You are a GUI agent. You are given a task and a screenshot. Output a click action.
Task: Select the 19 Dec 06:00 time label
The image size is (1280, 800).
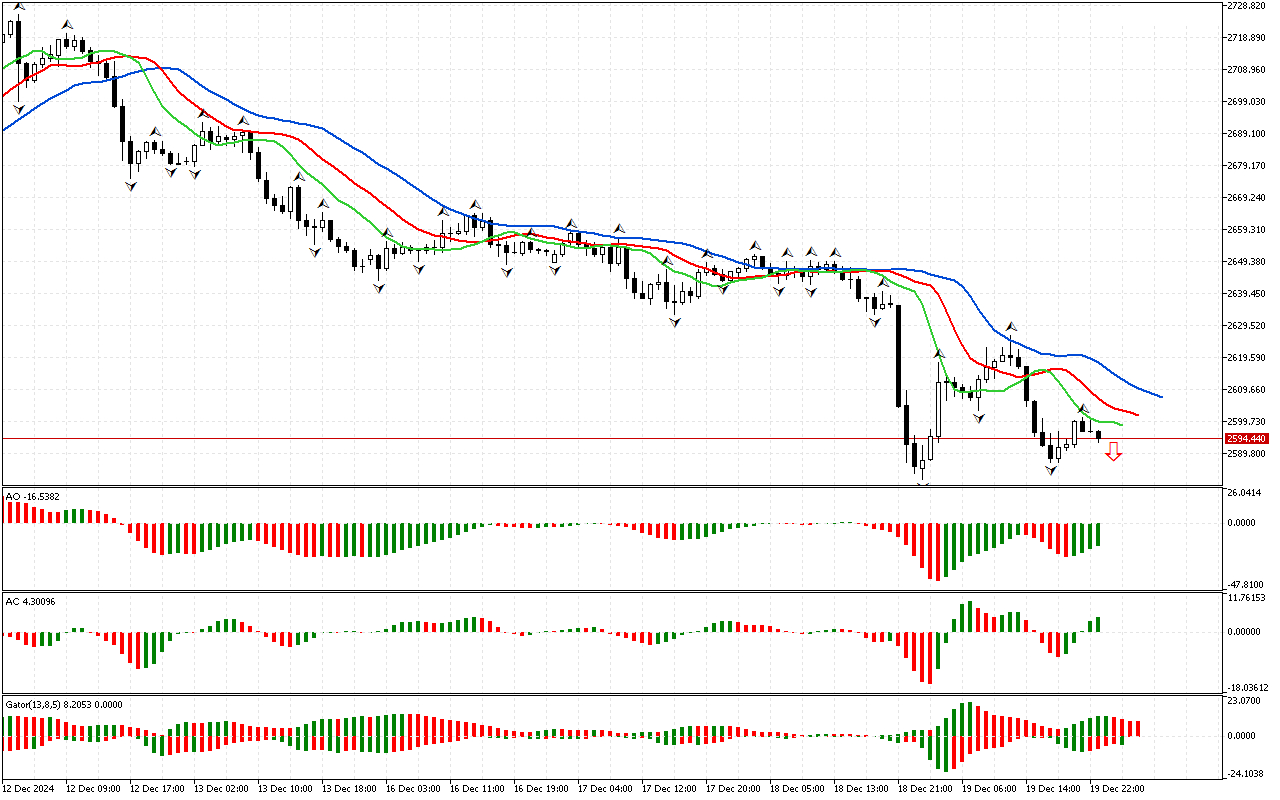[x=988, y=789]
